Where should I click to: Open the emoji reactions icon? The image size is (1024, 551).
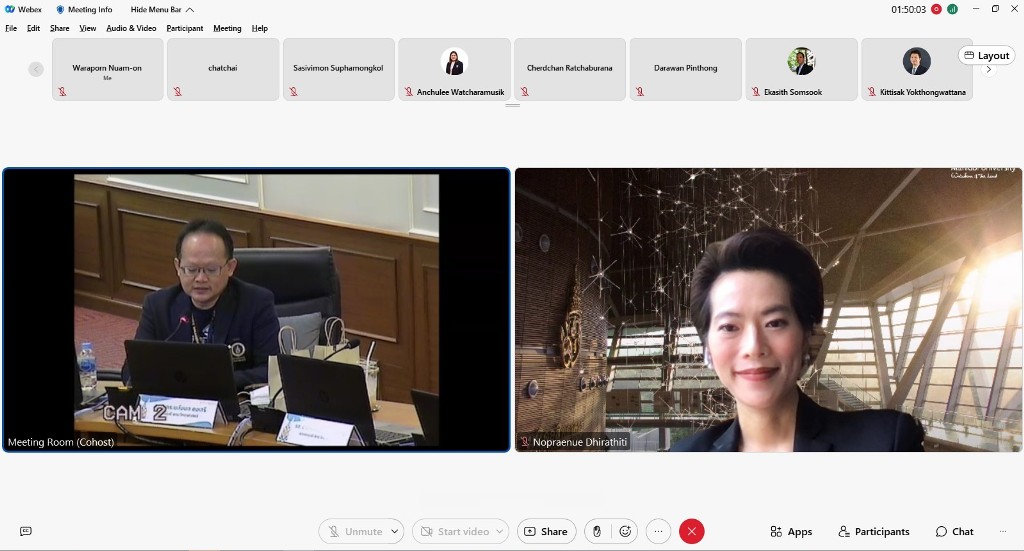pyautogui.click(x=626, y=532)
